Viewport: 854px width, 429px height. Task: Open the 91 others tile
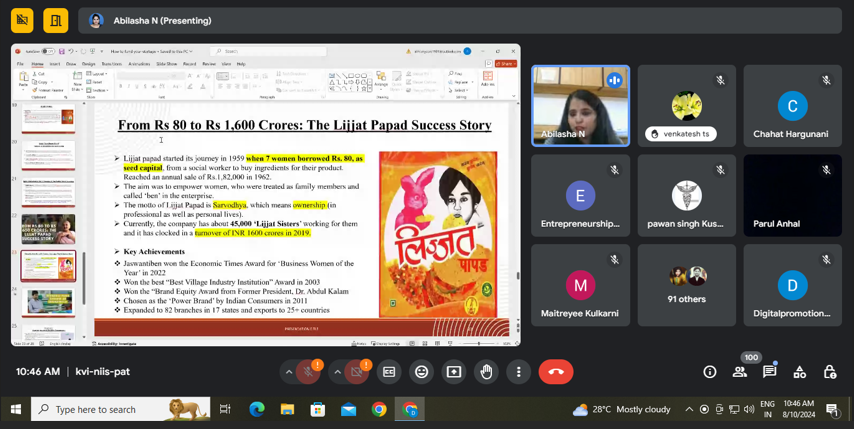tap(686, 285)
